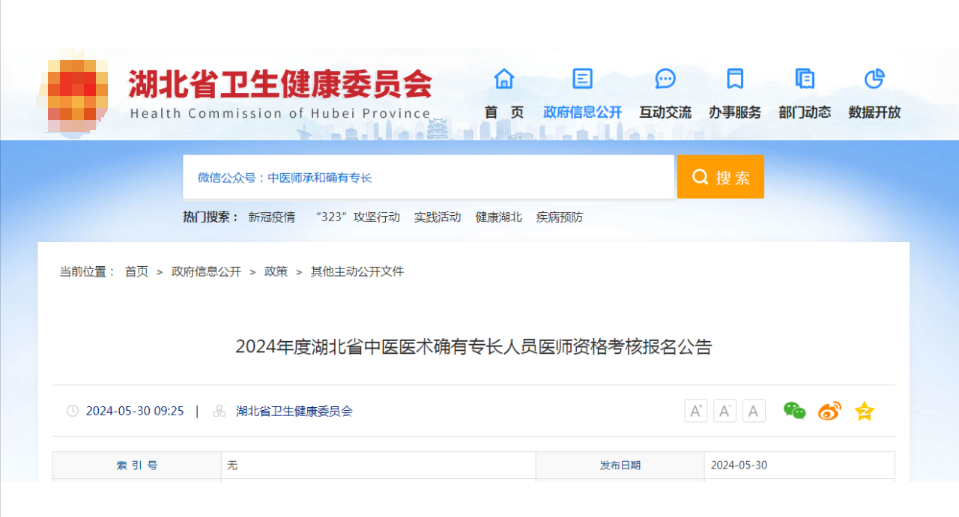Share article via WeChat icon
This screenshot has width=959, height=517.
click(x=794, y=411)
